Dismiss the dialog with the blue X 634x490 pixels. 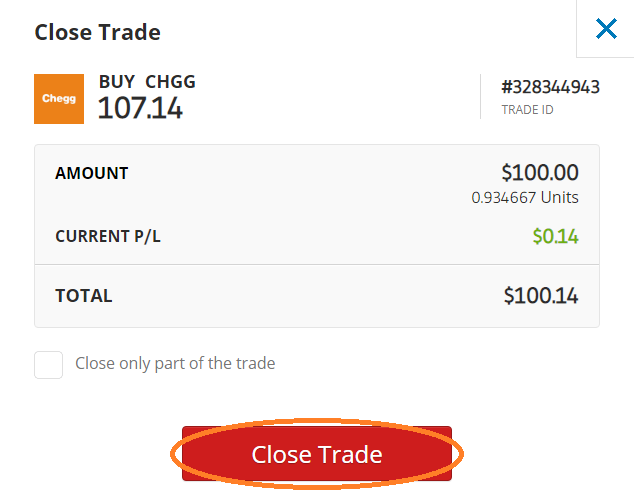tap(606, 29)
